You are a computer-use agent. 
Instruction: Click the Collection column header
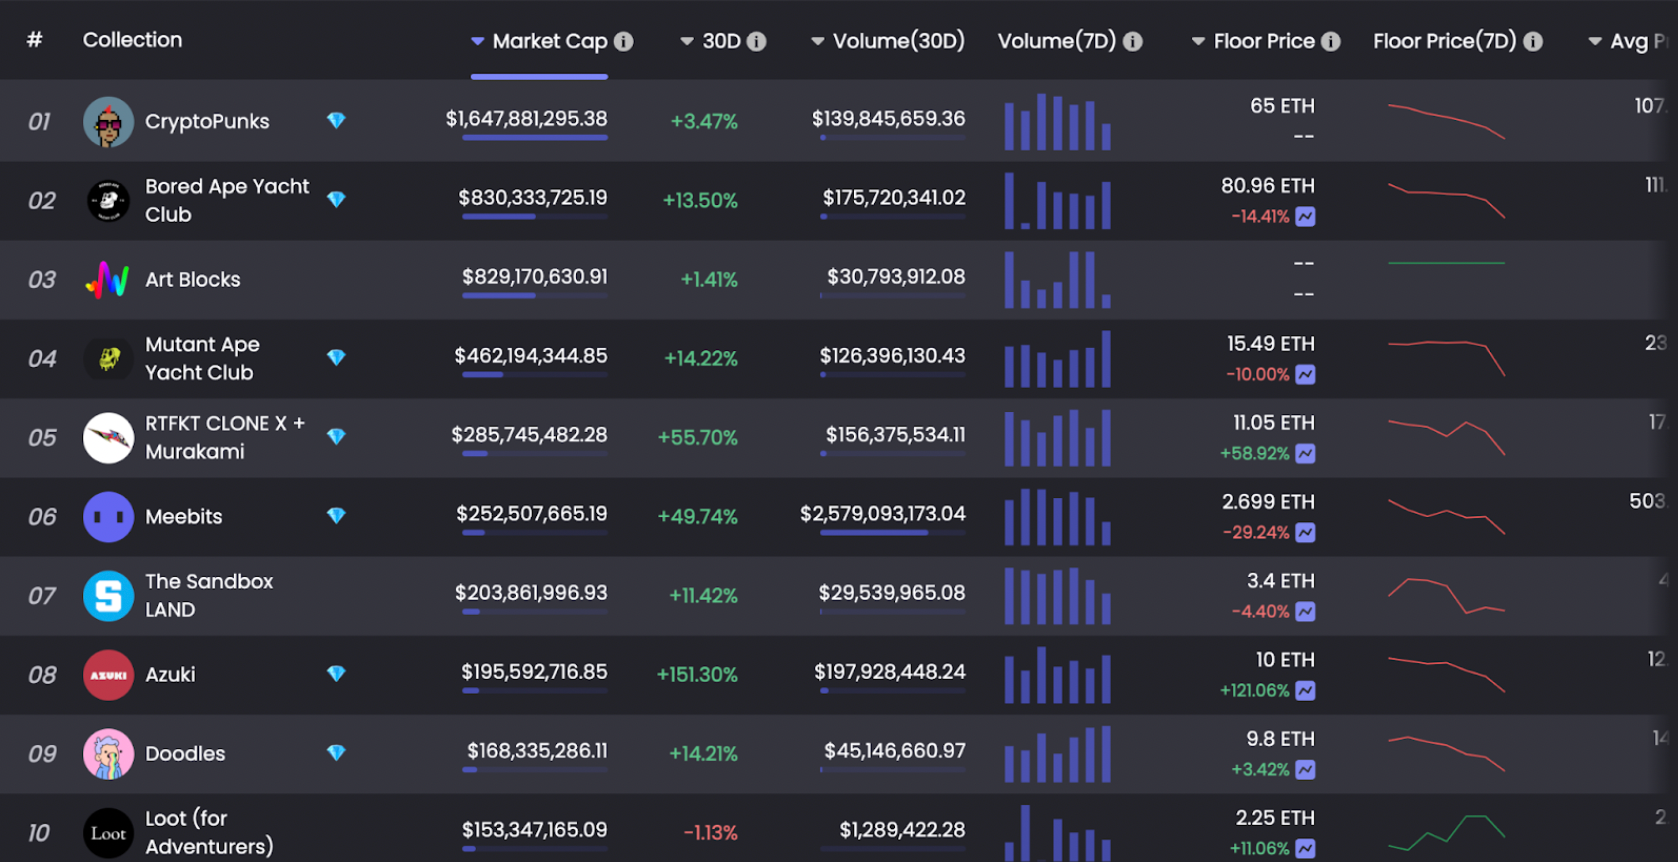point(133,40)
